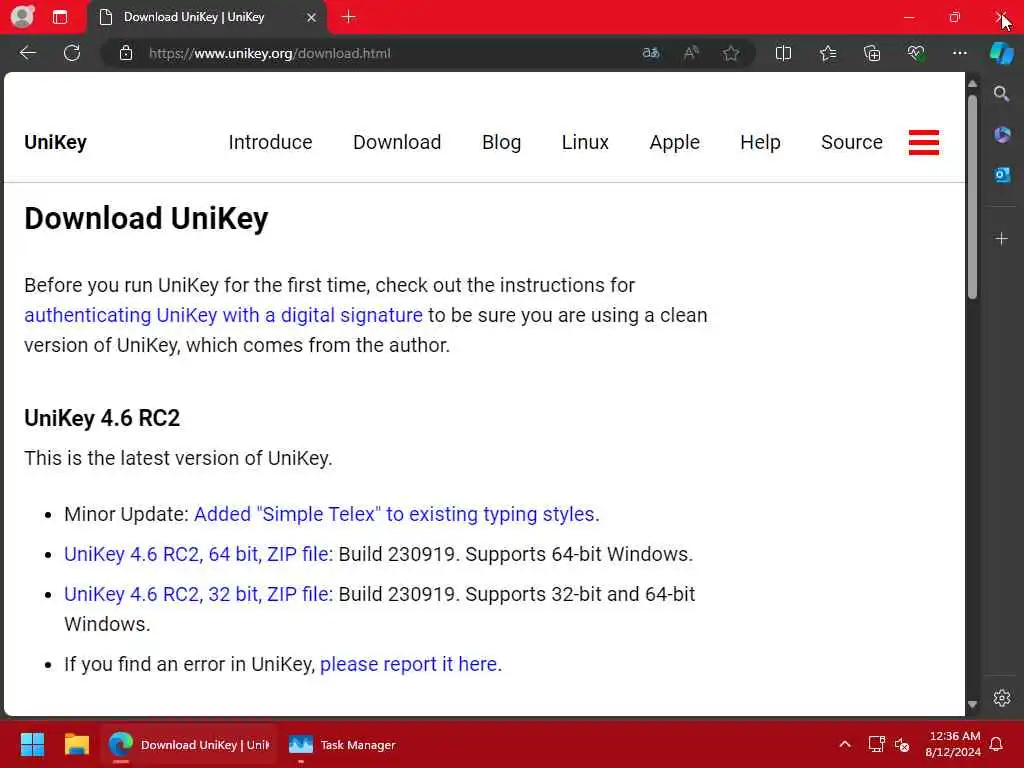The height and width of the screenshot is (768, 1024).
Task: Open Outlook sidebar icon
Action: tap(1002, 175)
